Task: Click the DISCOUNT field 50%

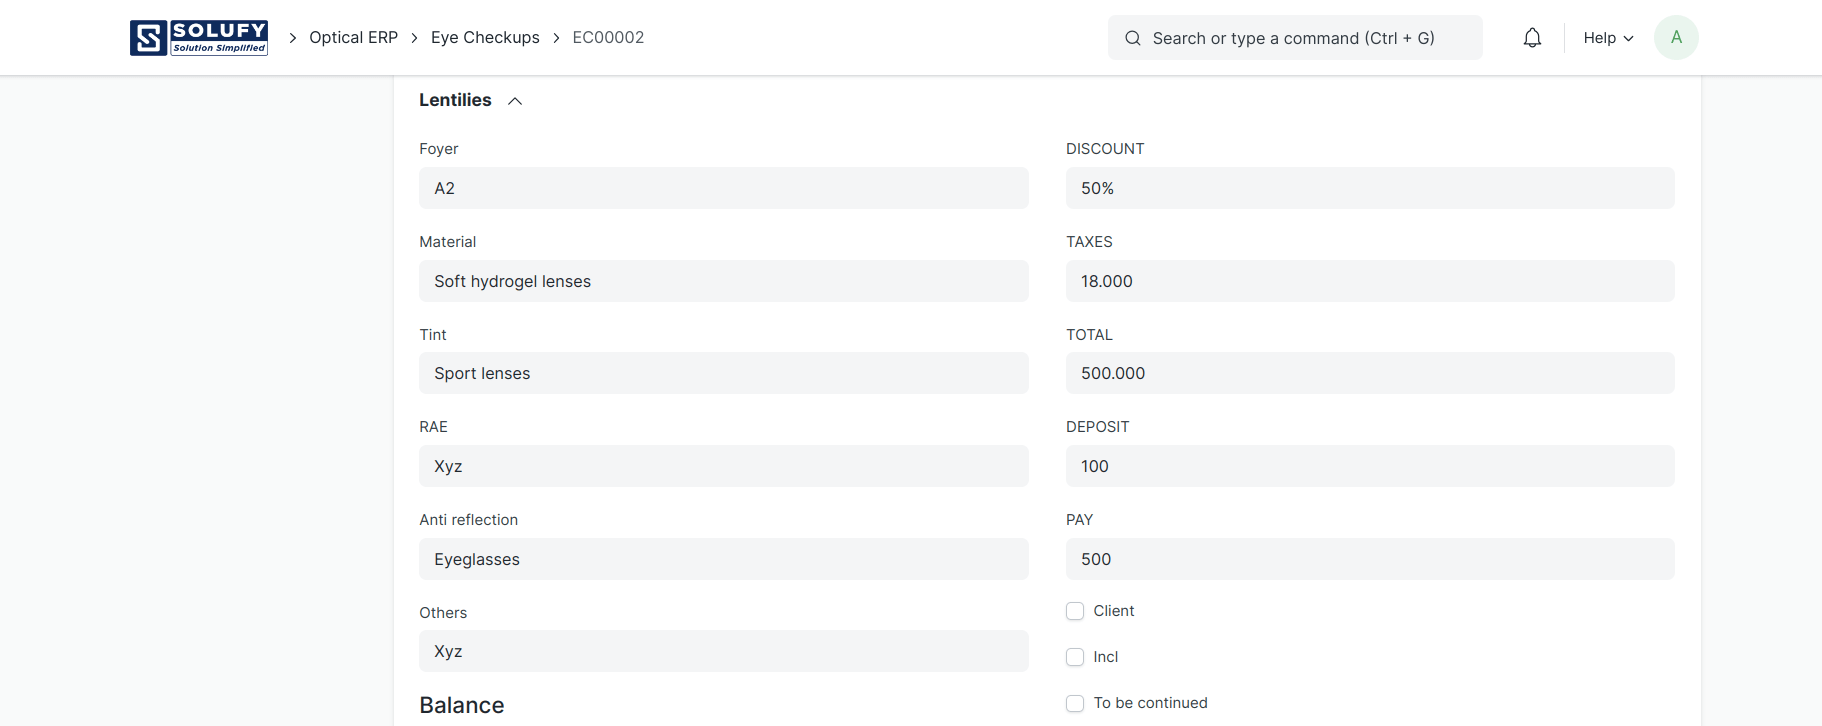Action: [x=1370, y=188]
